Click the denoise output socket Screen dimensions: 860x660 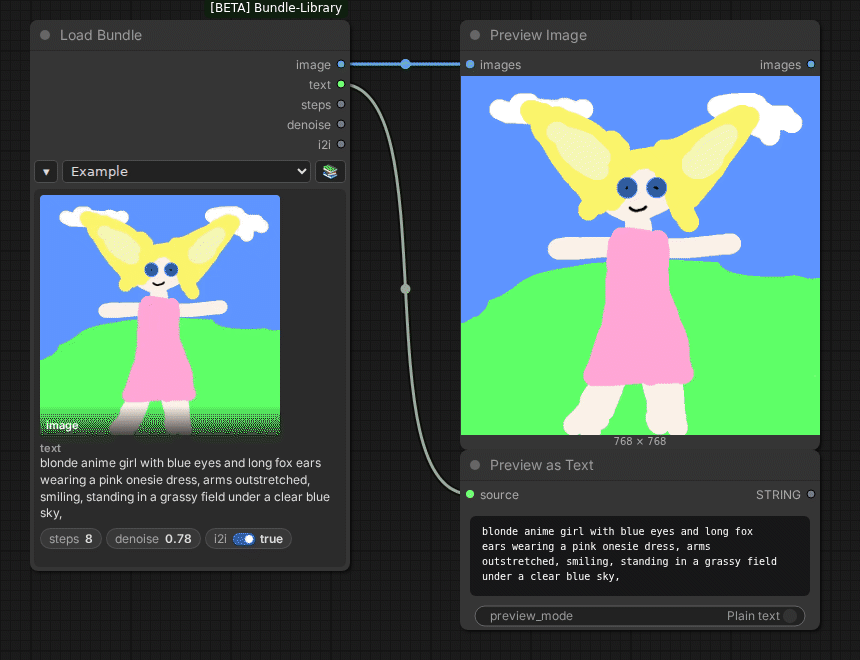click(341, 125)
